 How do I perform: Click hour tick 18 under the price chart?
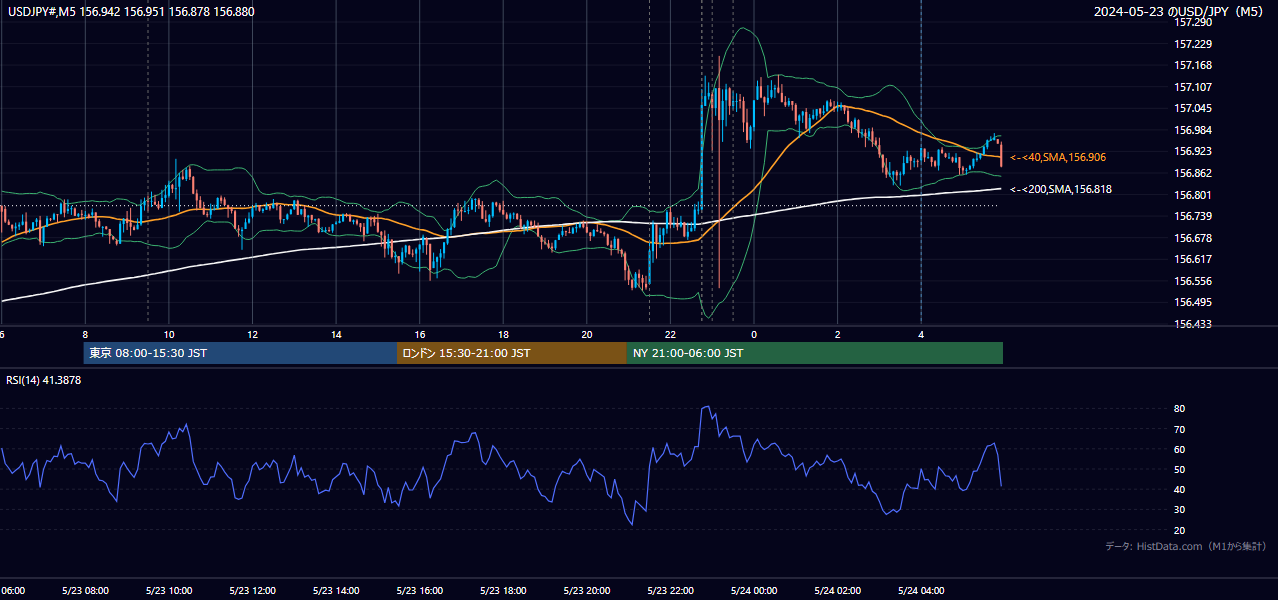click(x=503, y=335)
